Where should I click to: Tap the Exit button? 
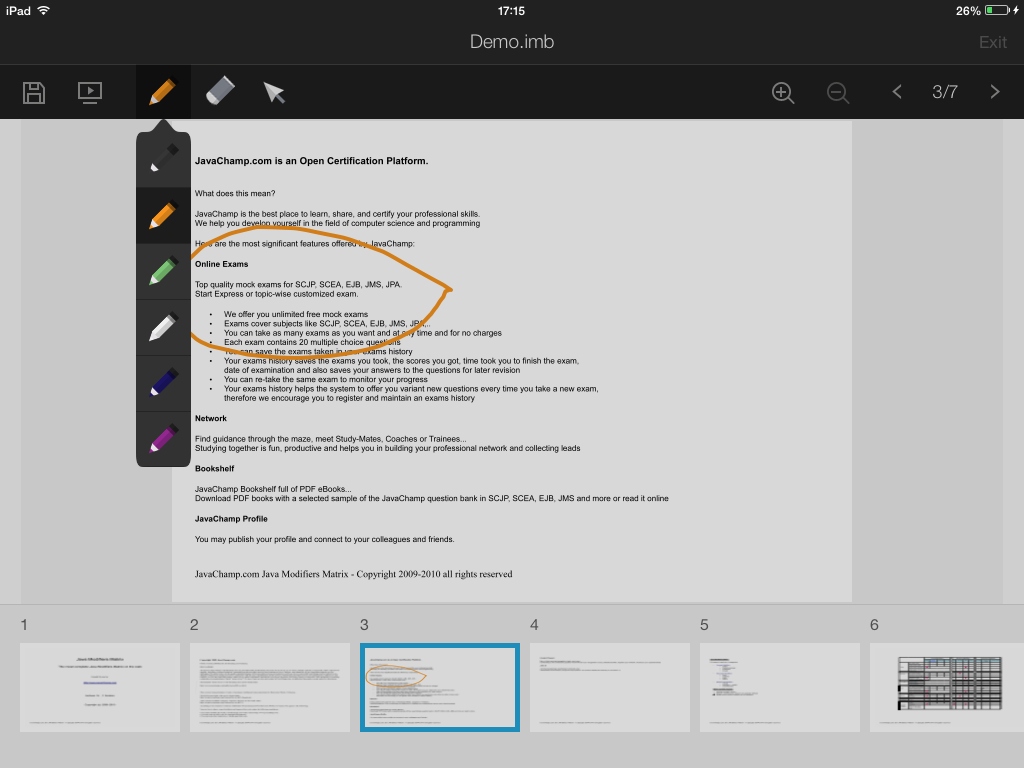click(993, 42)
